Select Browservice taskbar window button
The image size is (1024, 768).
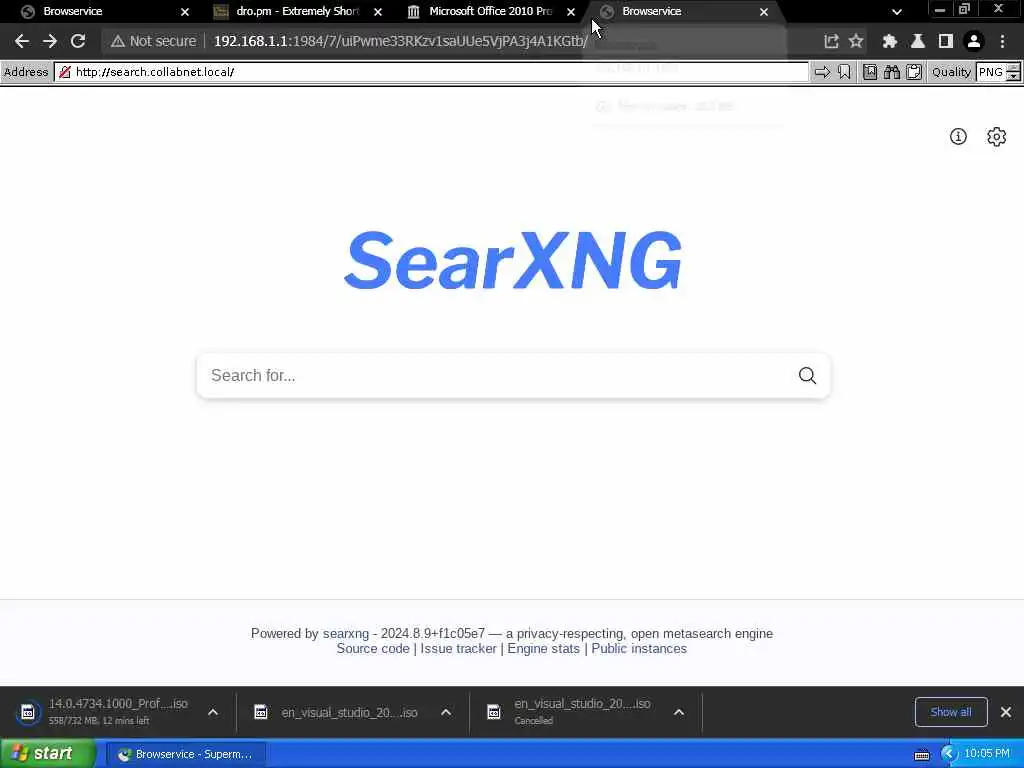coord(185,754)
